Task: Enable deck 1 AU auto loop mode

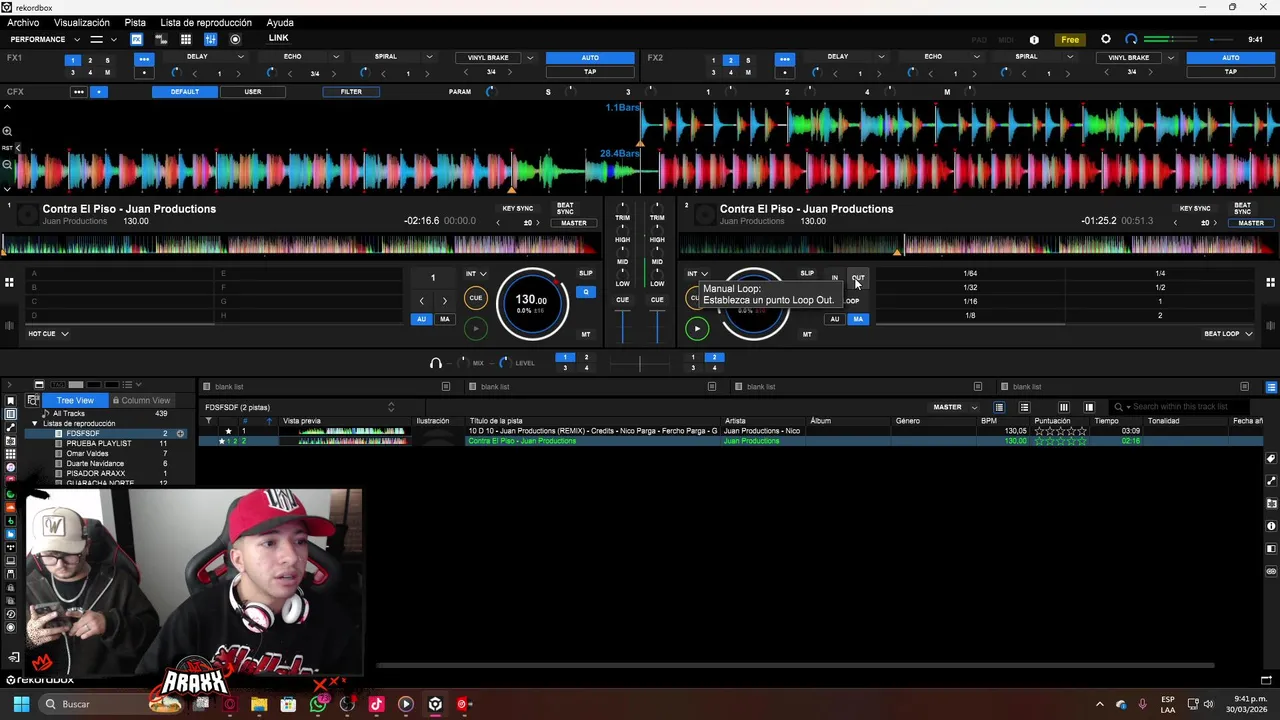Action: pos(421,319)
